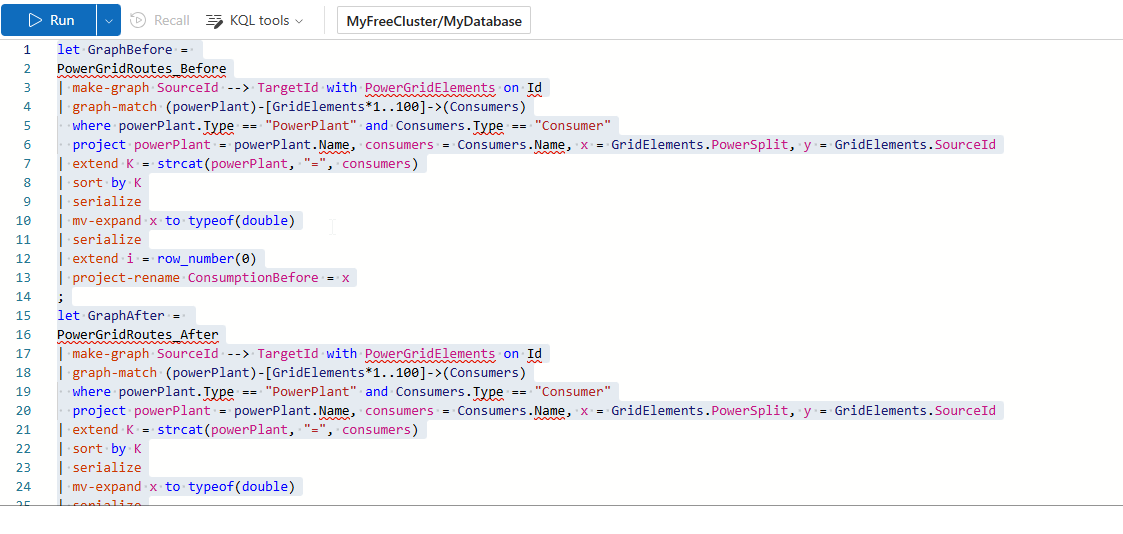1123x534 pixels.
Task: Click 'make-graph' on line 3
Action: 111,88
